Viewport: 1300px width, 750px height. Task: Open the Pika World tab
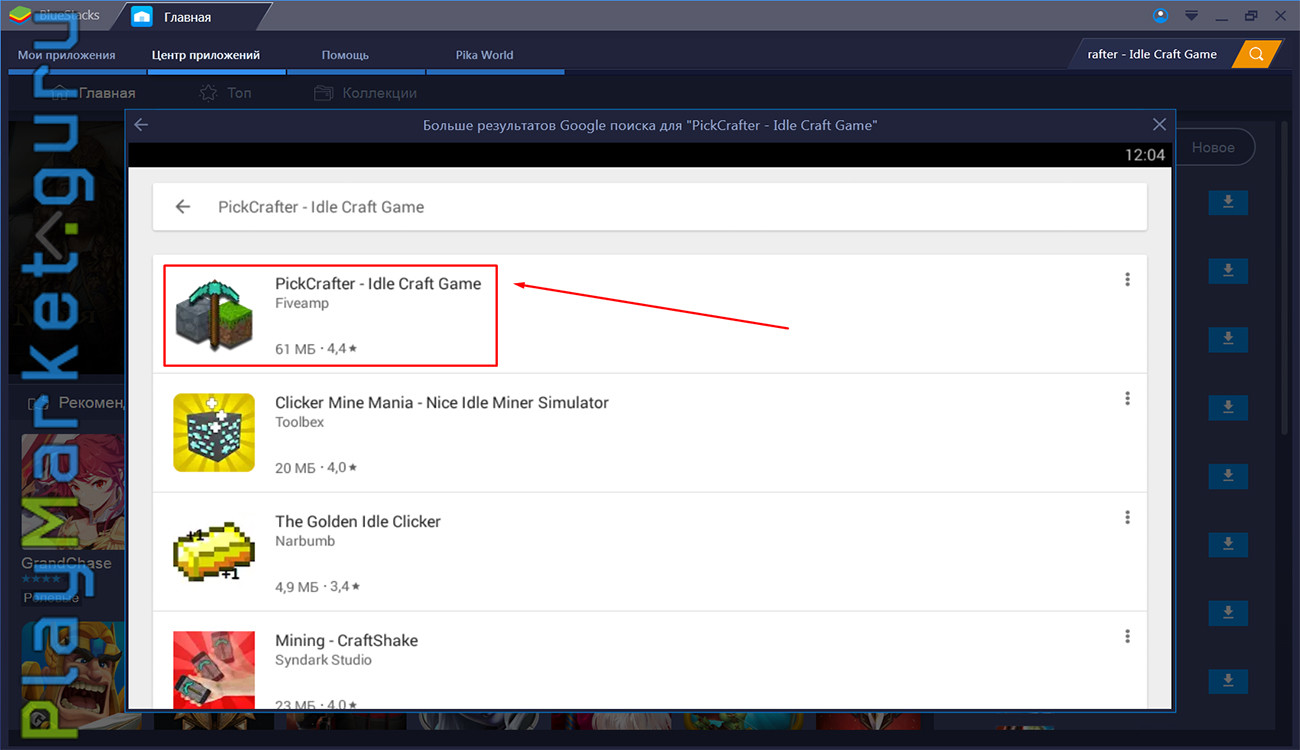484,55
